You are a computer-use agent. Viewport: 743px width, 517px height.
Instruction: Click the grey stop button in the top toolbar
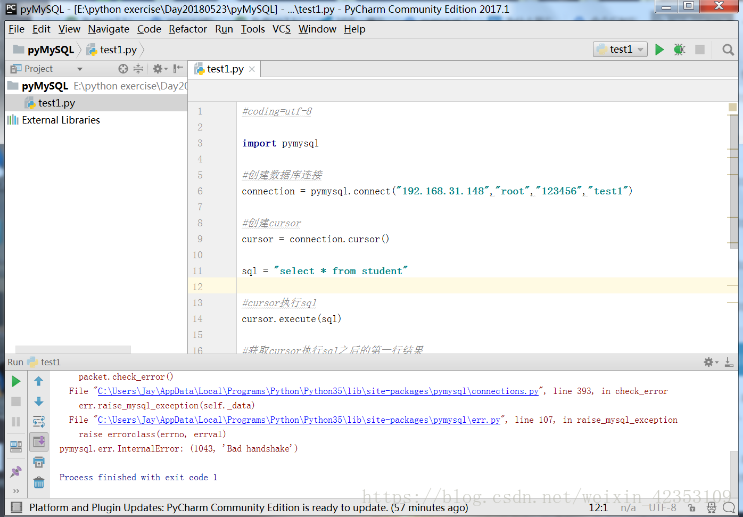699,49
